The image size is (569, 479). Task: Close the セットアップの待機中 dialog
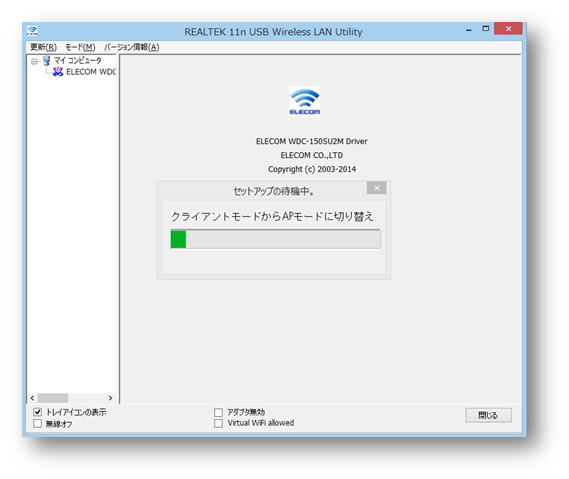click(376, 188)
